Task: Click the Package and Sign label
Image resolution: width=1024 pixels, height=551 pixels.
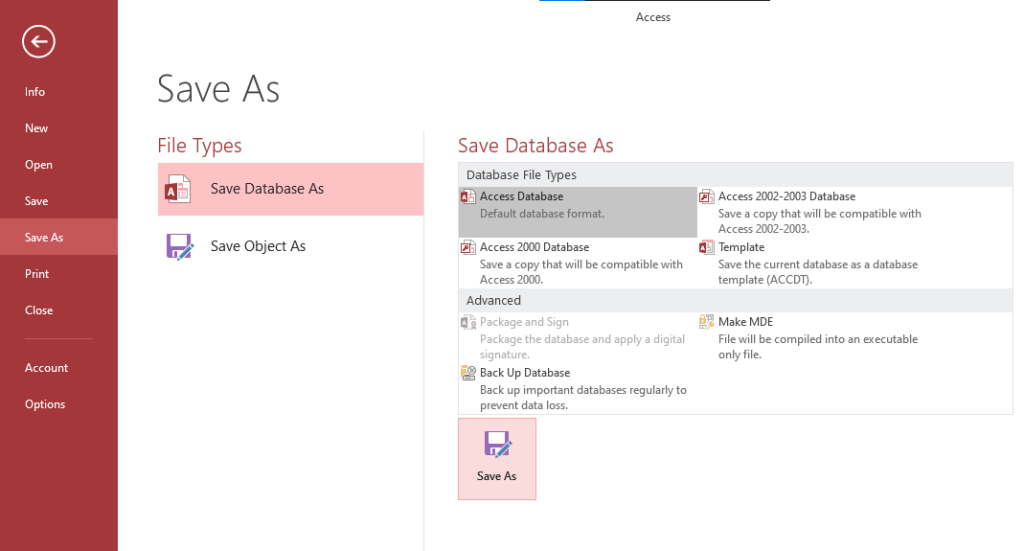Action: point(524,322)
